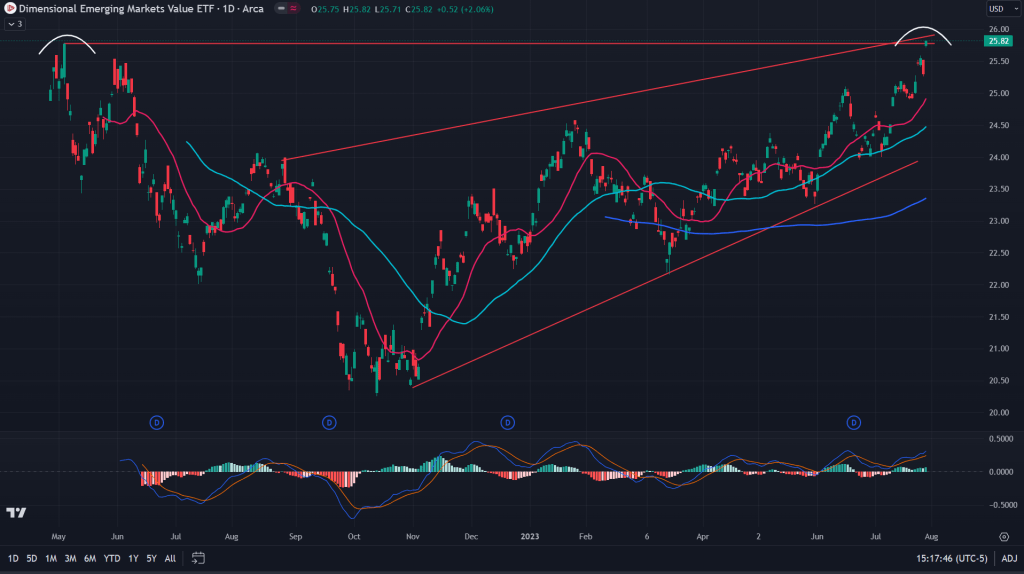Screen dimensions: 1024x574
Task: Click the dividend marker near October
Action: coord(329,423)
